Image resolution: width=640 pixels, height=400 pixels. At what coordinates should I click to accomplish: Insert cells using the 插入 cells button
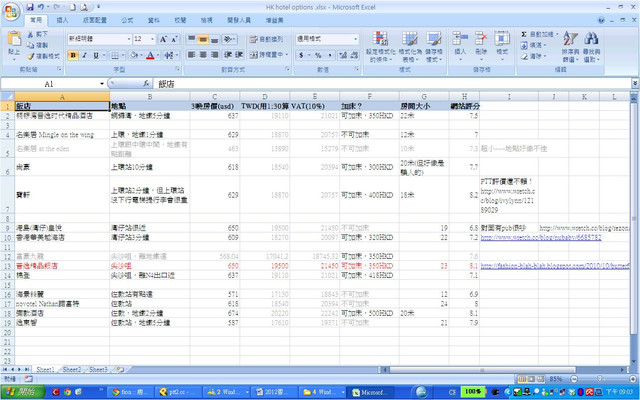460,47
